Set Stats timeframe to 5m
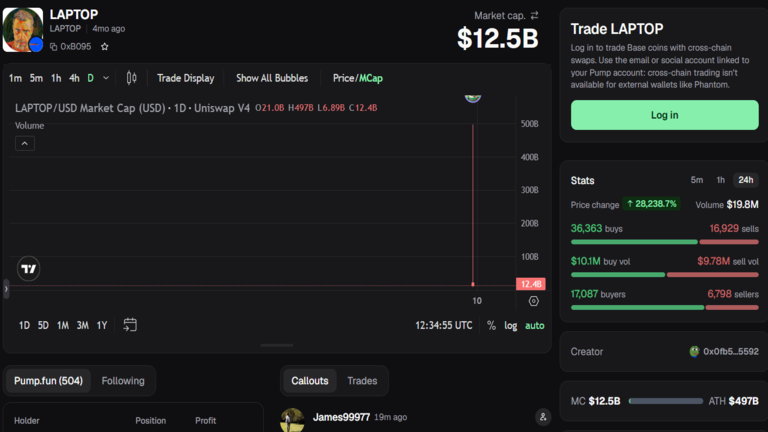Viewport: 768px width, 432px height. (696, 180)
